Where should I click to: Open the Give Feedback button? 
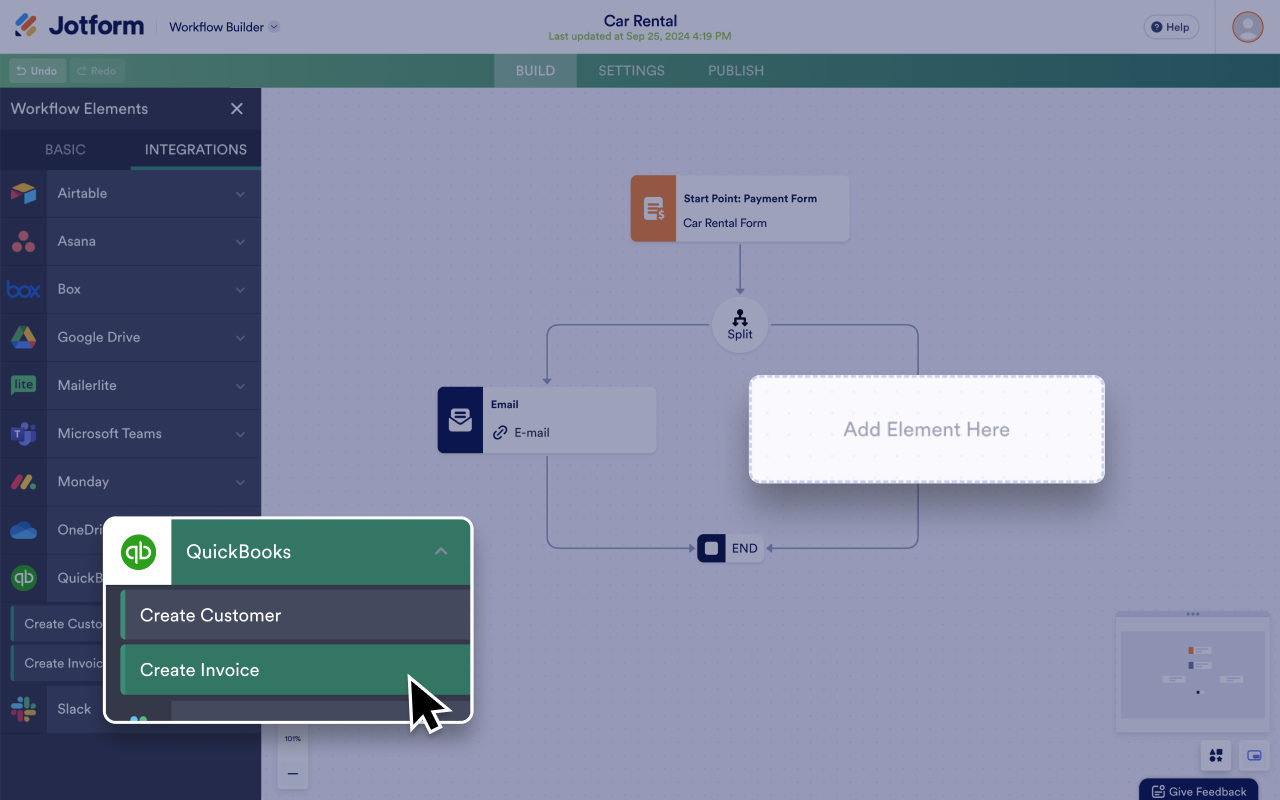(x=1198, y=791)
